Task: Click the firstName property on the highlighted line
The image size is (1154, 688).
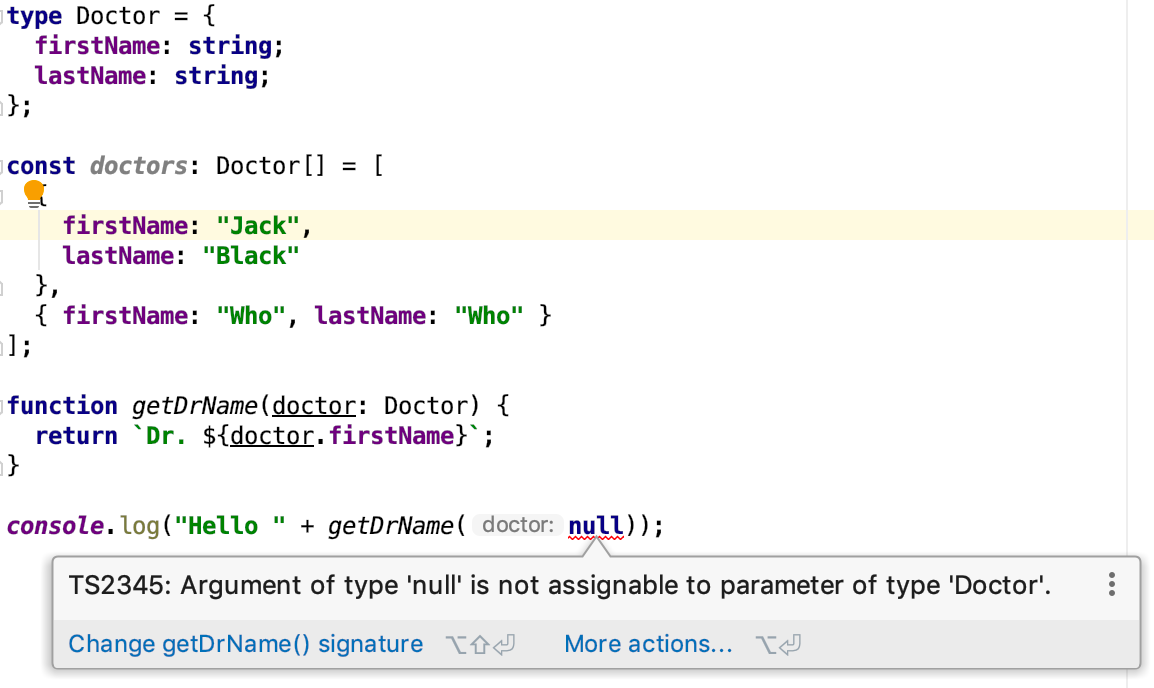Action: tap(126, 225)
